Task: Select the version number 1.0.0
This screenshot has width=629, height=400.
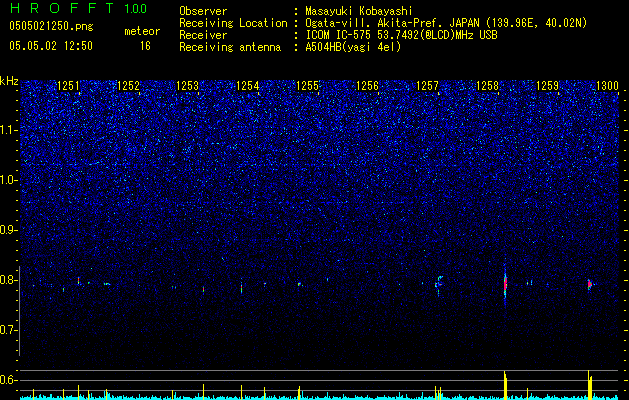Action: (x=135, y=9)
